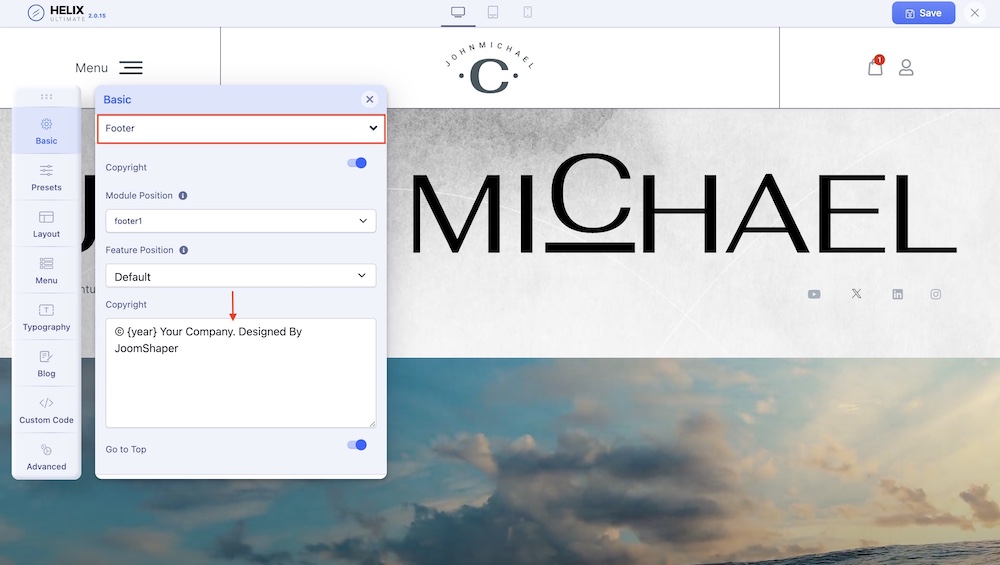Open the hamburger Menu icon
Screen dimensions: 1000x565
pyautogui.click(x=131, y=68)
